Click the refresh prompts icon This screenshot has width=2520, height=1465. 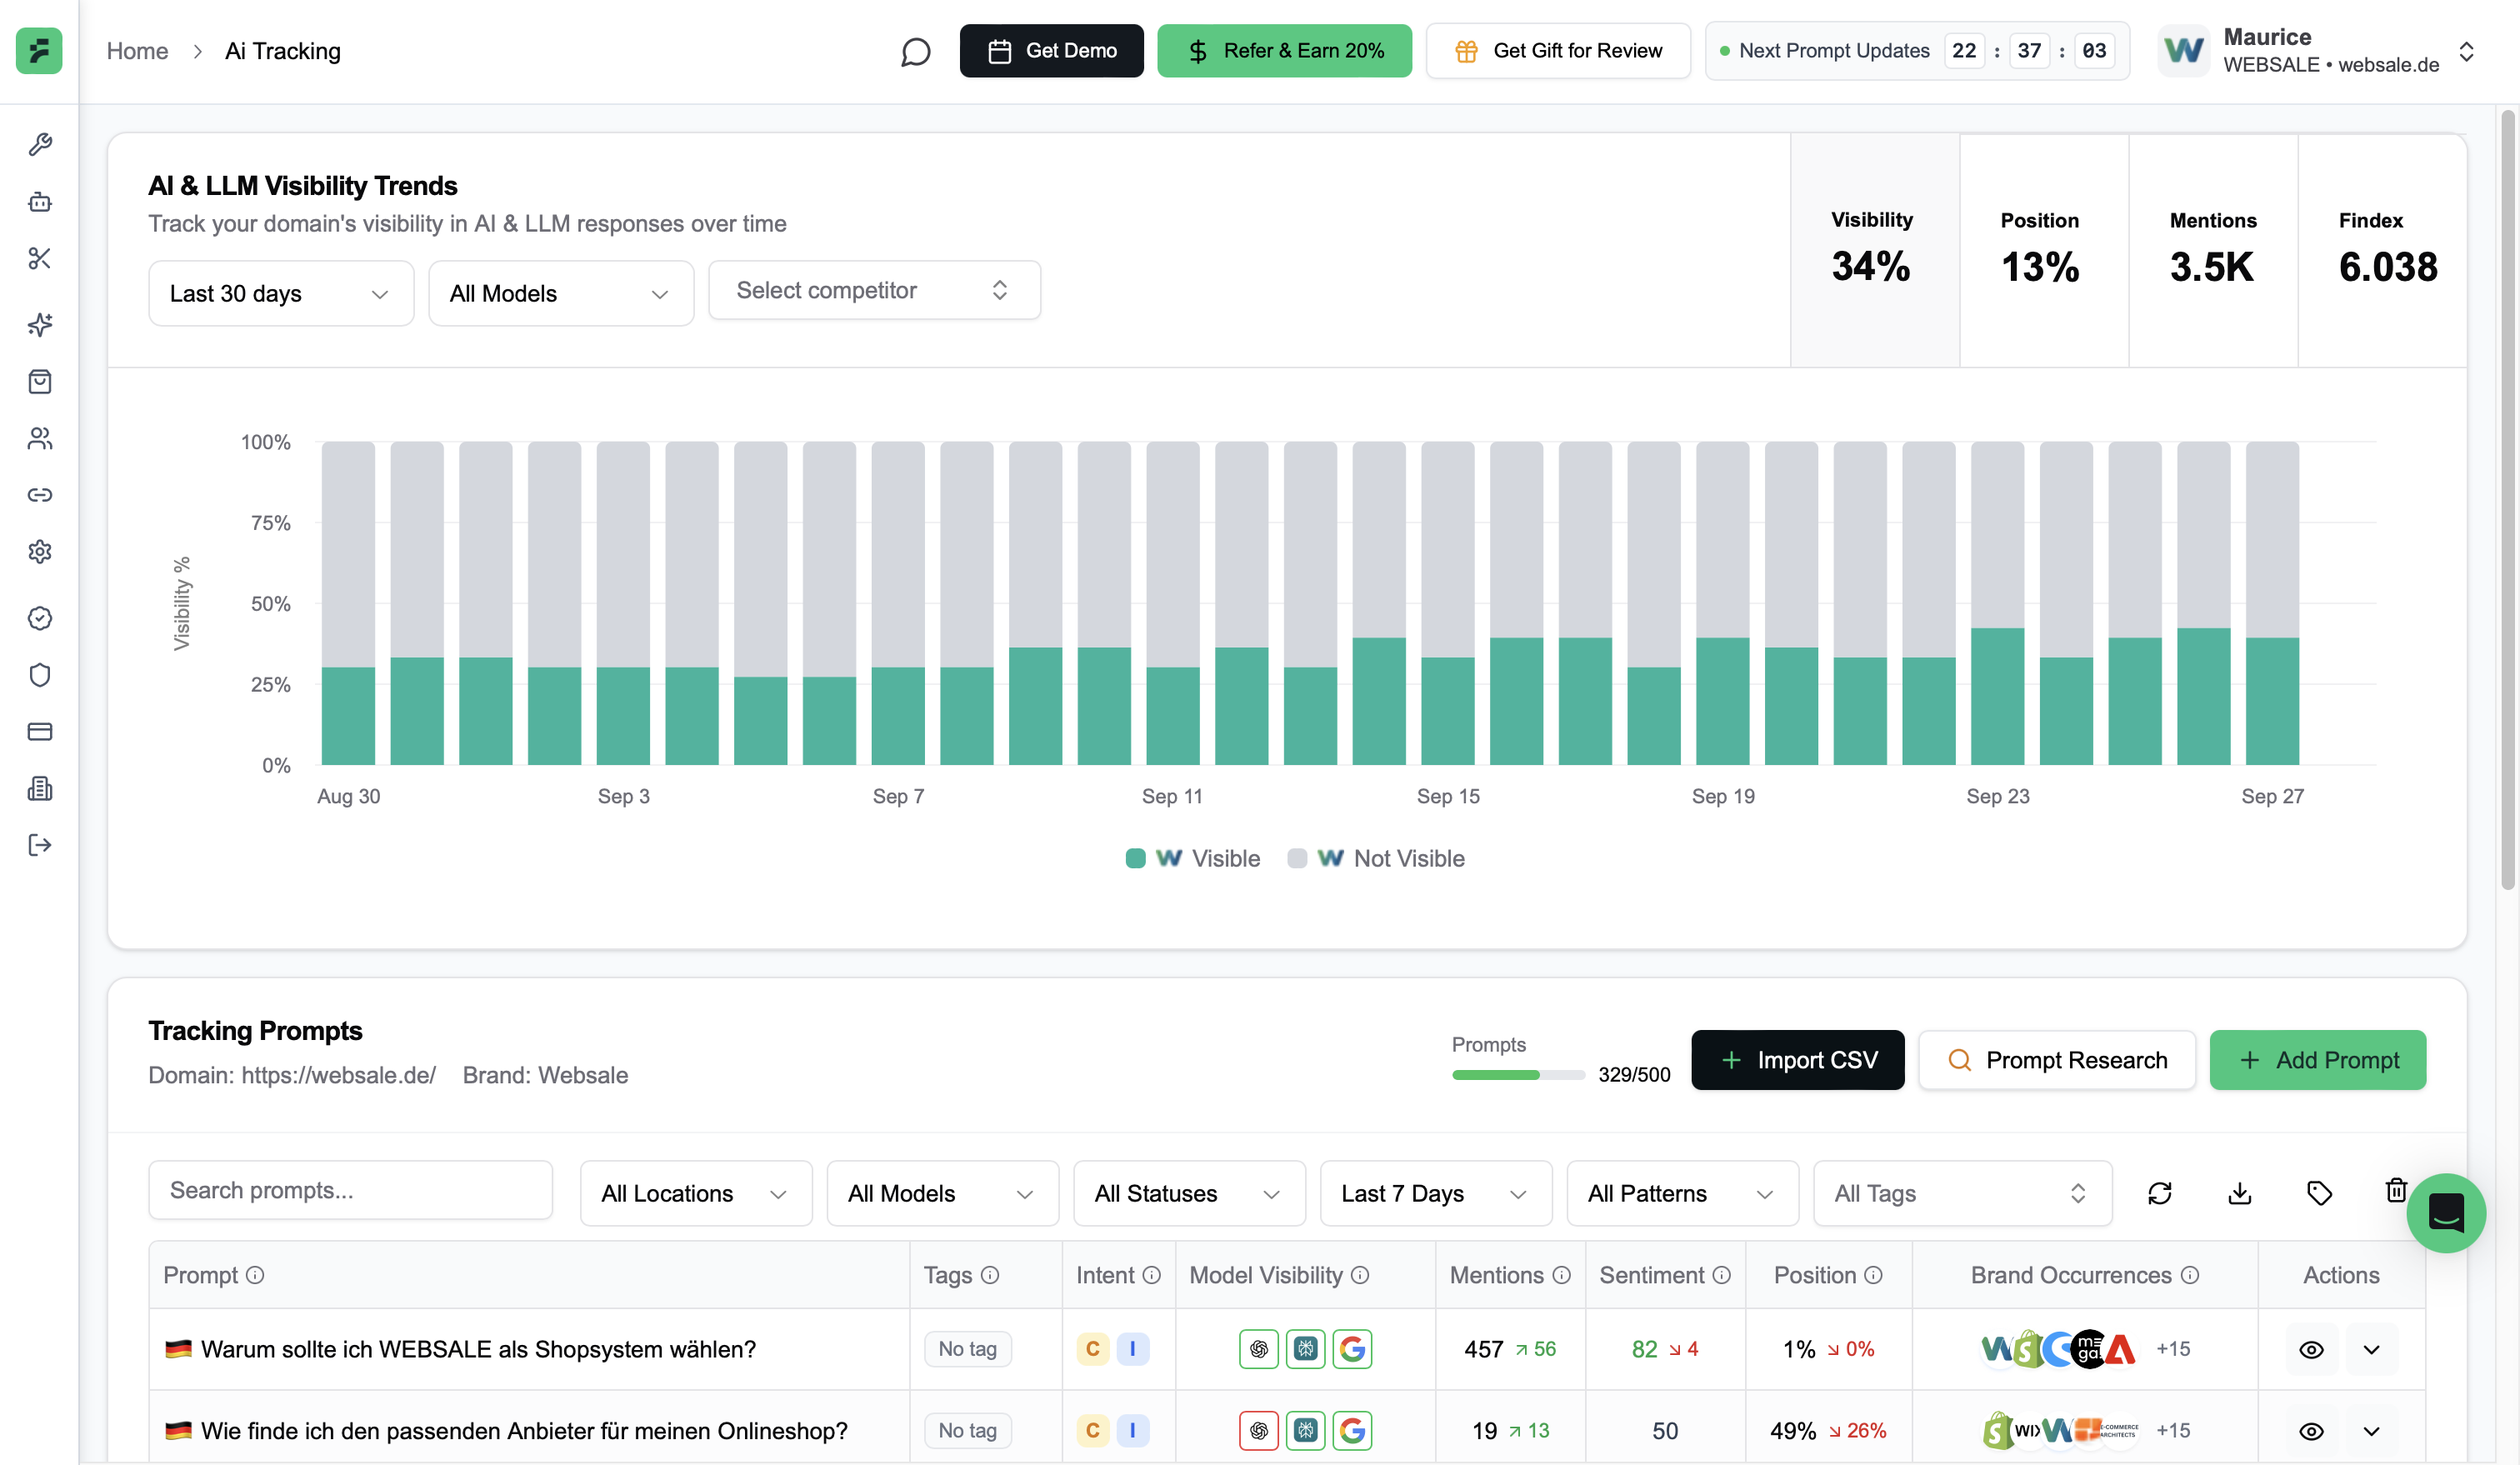click(2160, 1193)
